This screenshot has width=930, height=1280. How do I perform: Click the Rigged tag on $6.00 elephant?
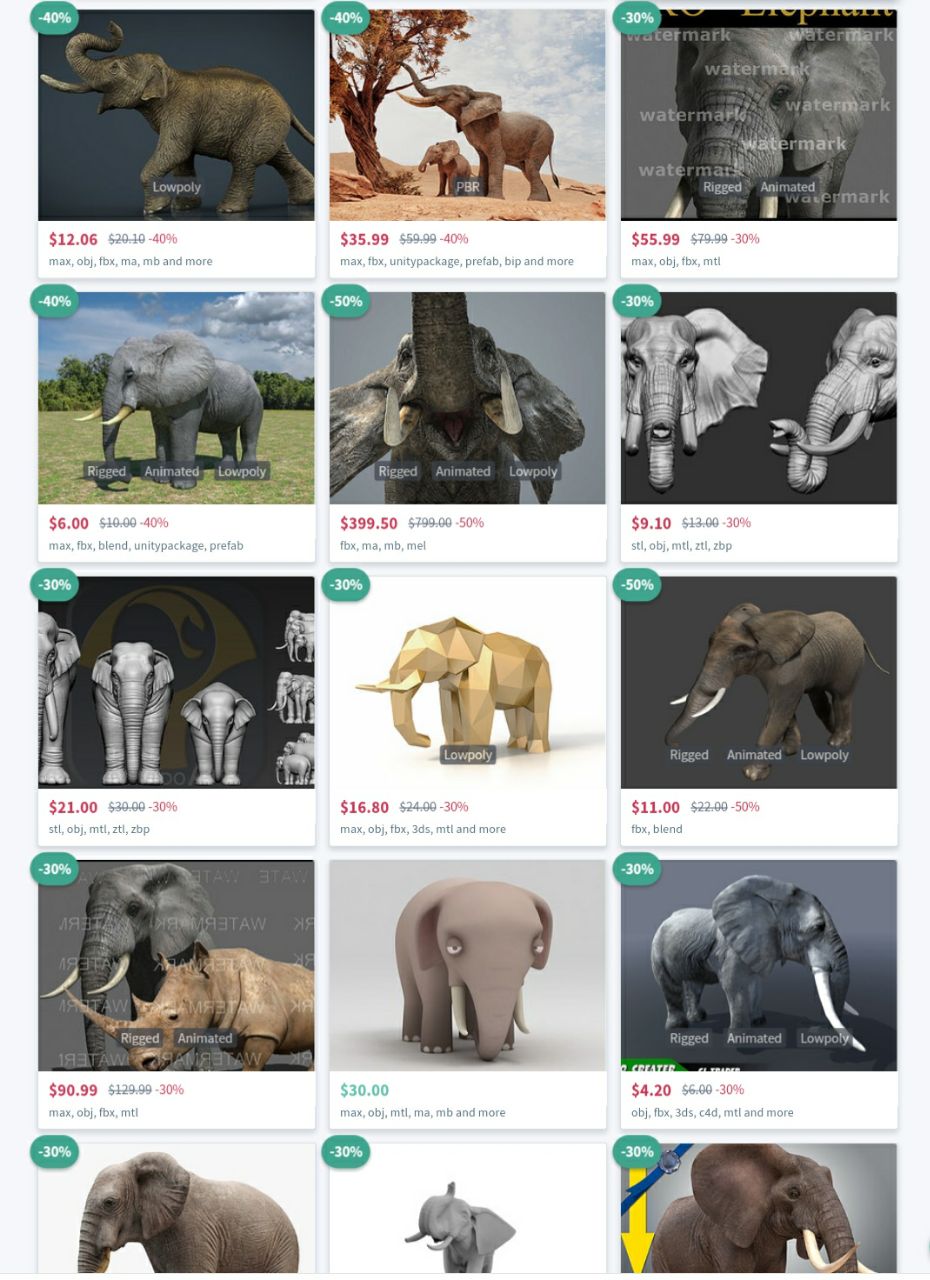coord(106,471)
